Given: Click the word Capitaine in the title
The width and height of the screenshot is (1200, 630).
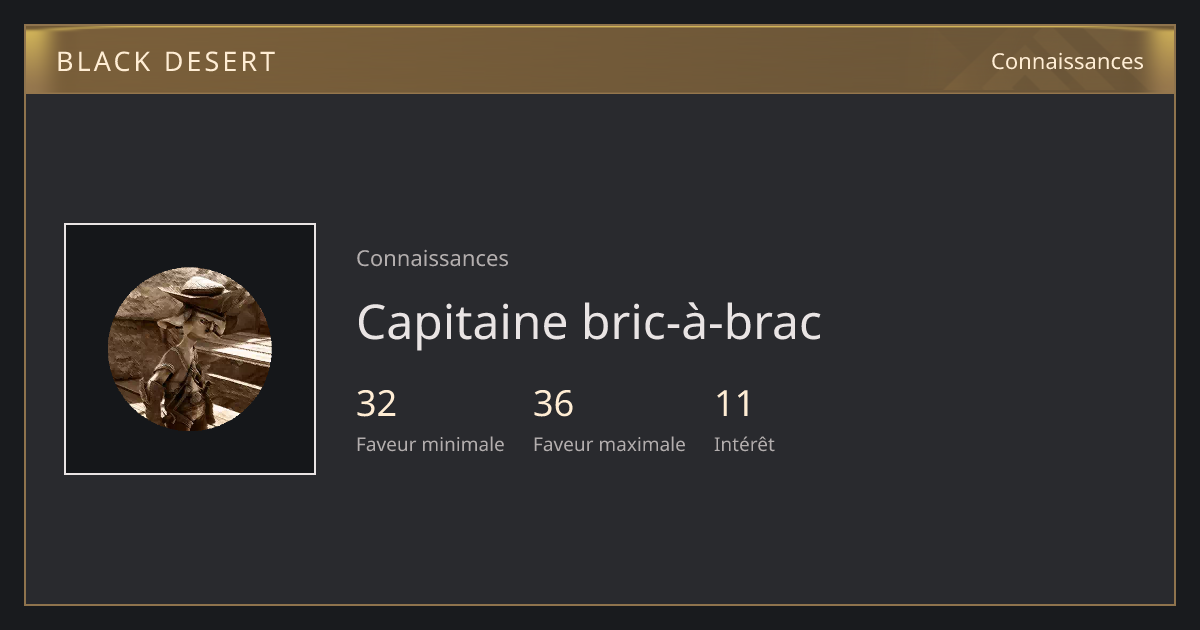Looking at the screenshot, I should [x=461, y=322].
